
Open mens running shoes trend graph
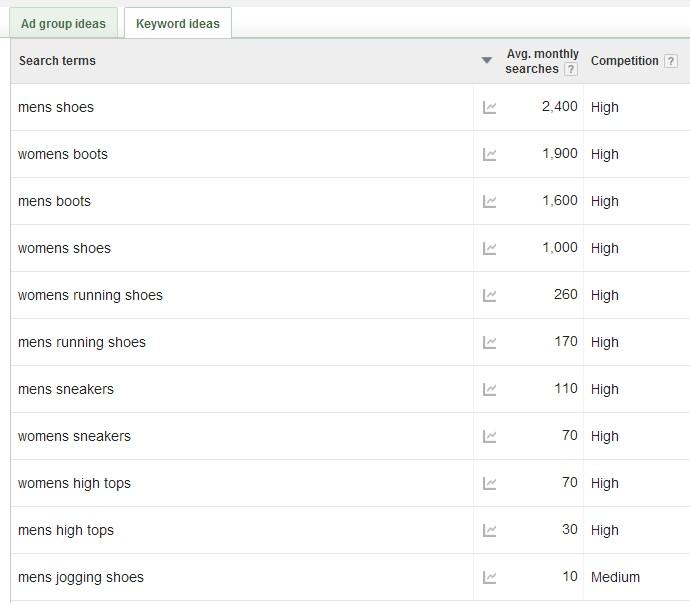pyautogui.click(x=489, y=343)
